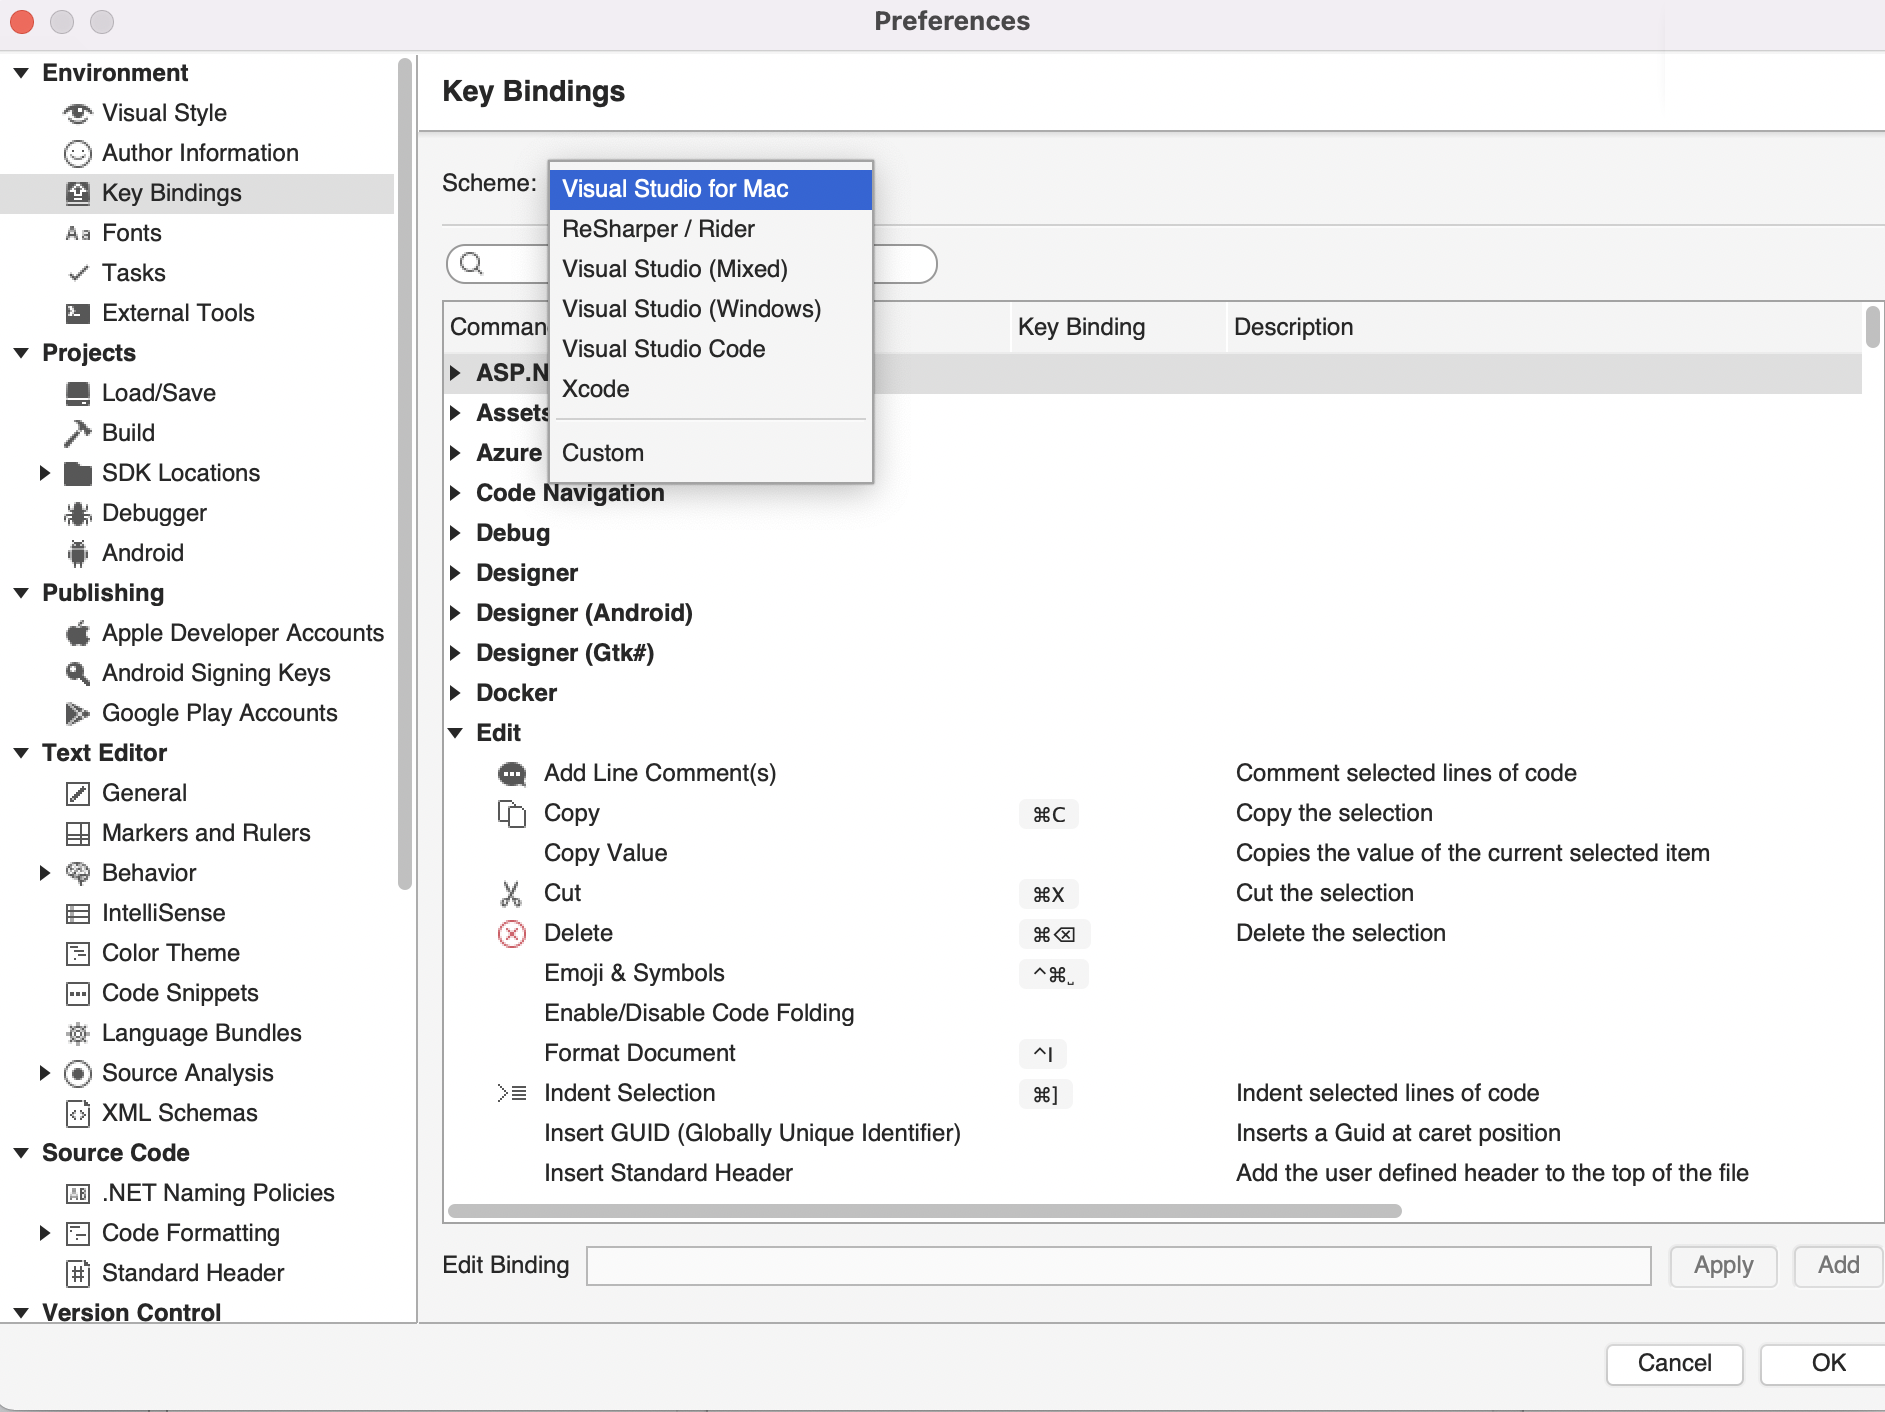Click the Apple Developer Accounts apple icon

[76, 633]
